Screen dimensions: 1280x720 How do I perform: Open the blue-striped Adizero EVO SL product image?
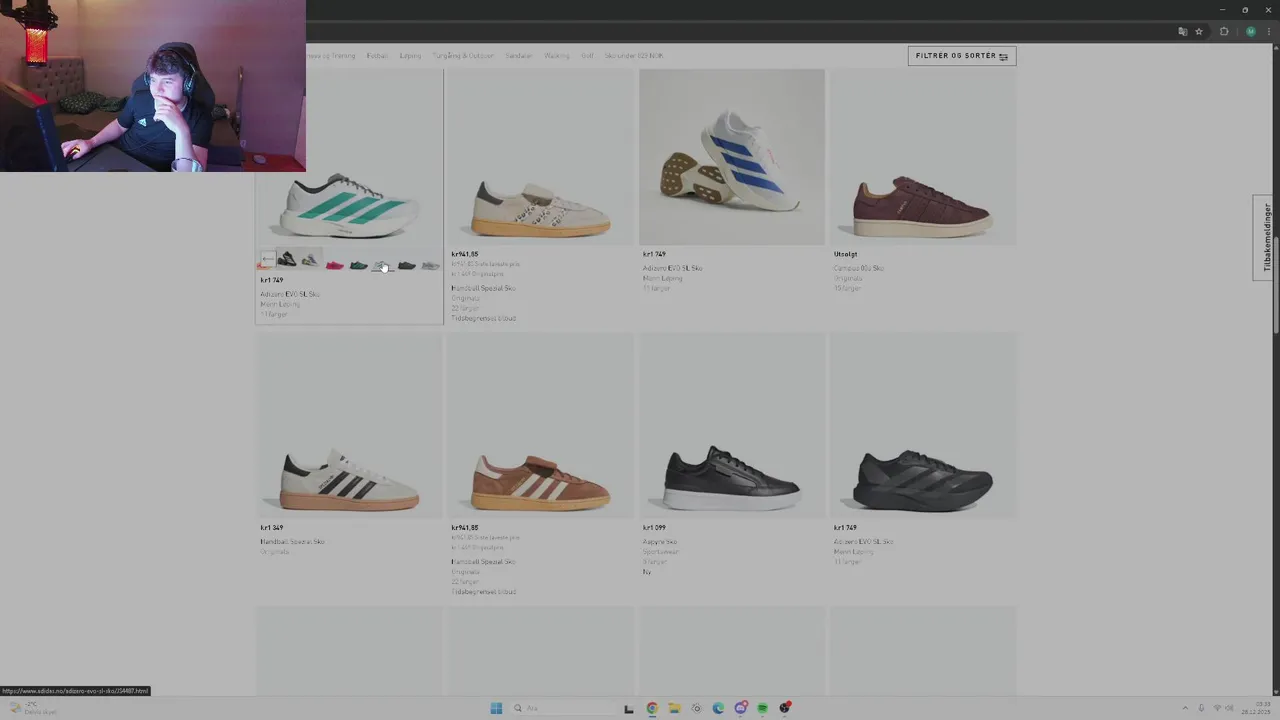point(732,157)
